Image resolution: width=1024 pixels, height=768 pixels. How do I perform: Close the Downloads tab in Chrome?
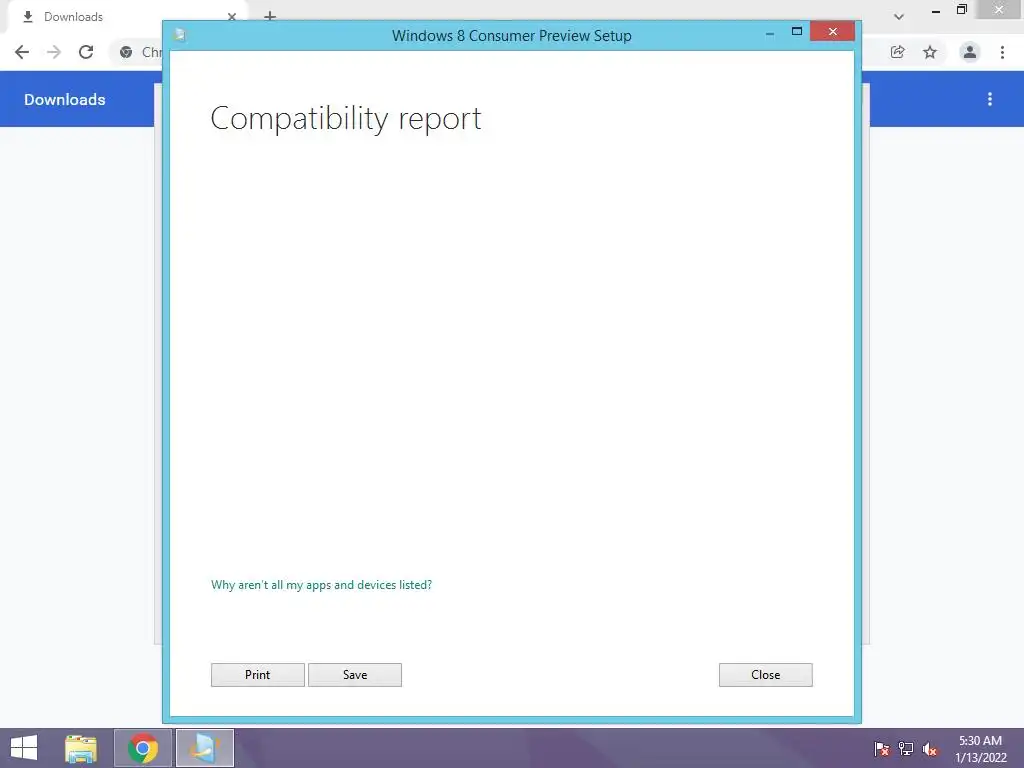pyautogui.click(x=232, y=16)
